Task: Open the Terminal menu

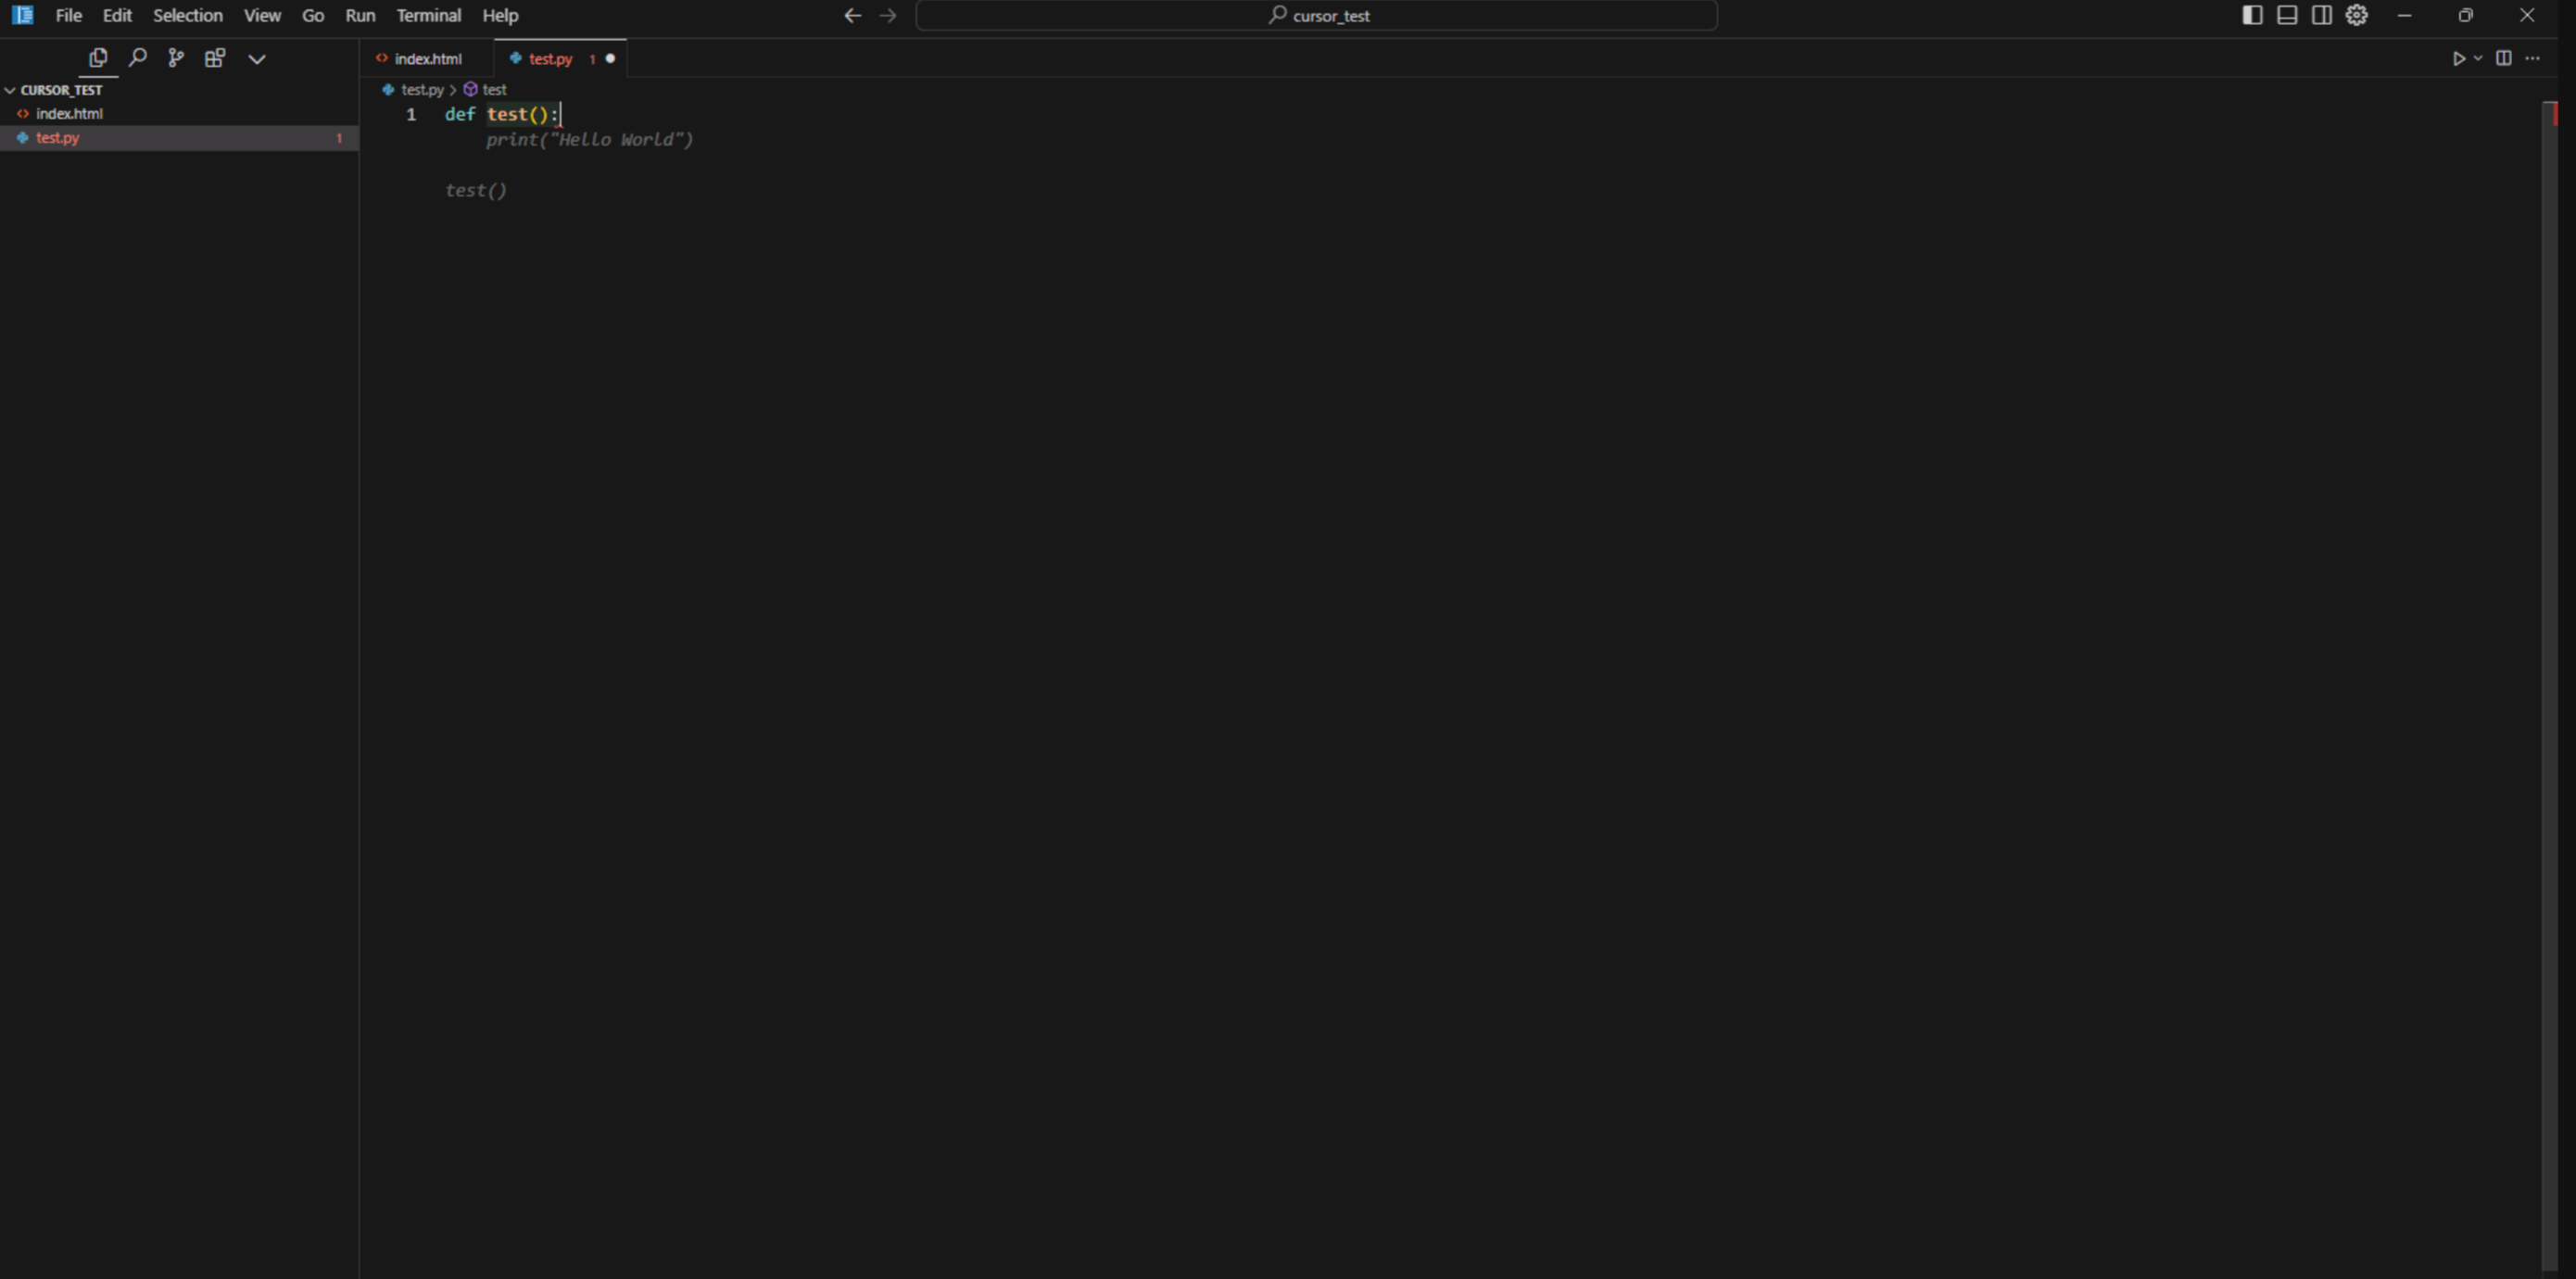Action: [x=428, y=15]
